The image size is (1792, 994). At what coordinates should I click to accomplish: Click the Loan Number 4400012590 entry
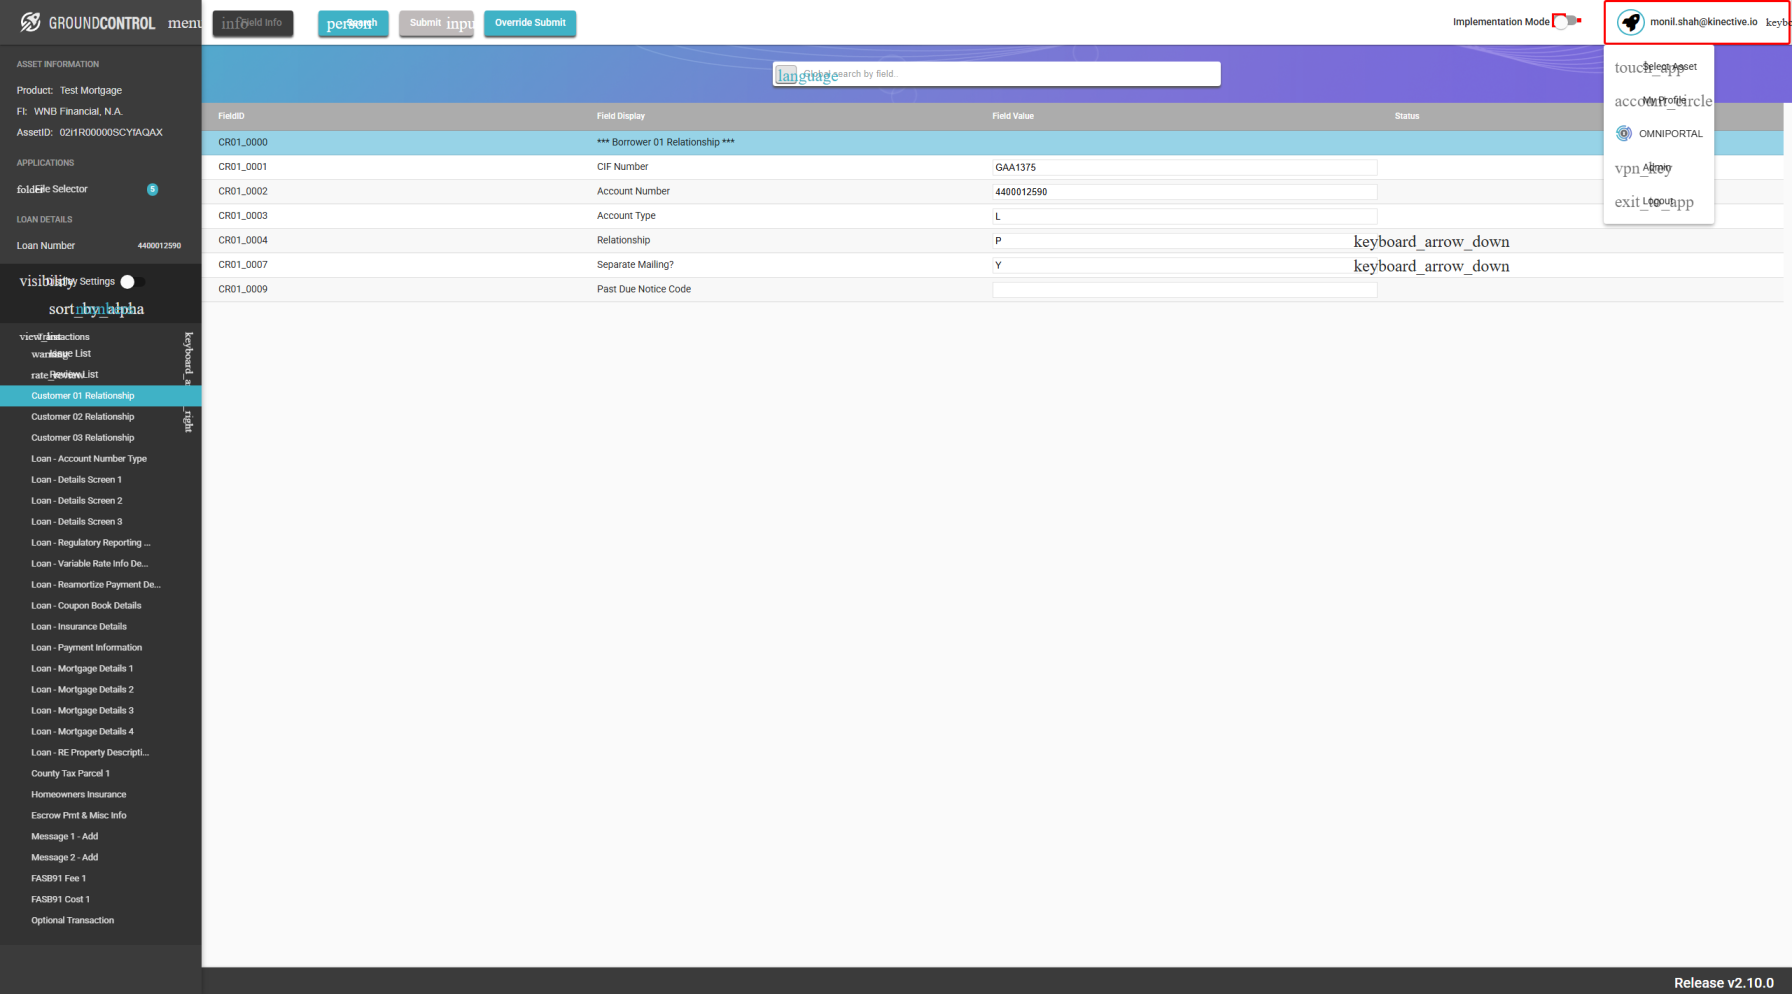click(x=100, y=246)
